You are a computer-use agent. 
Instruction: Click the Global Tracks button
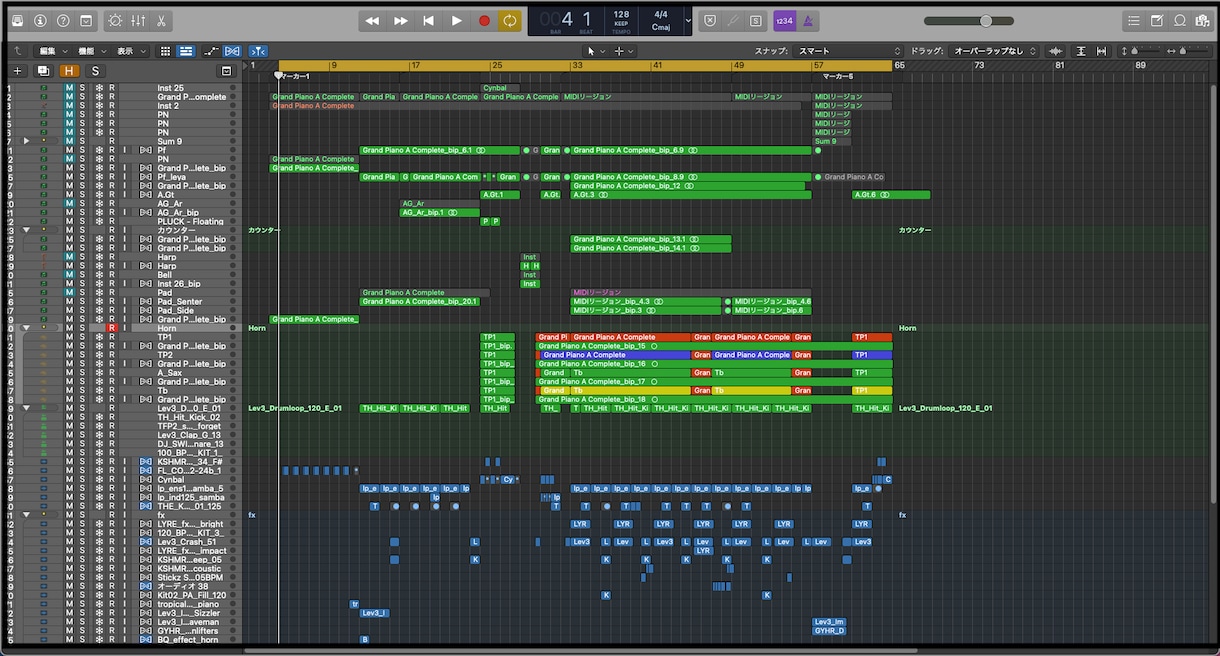point(226,71)
